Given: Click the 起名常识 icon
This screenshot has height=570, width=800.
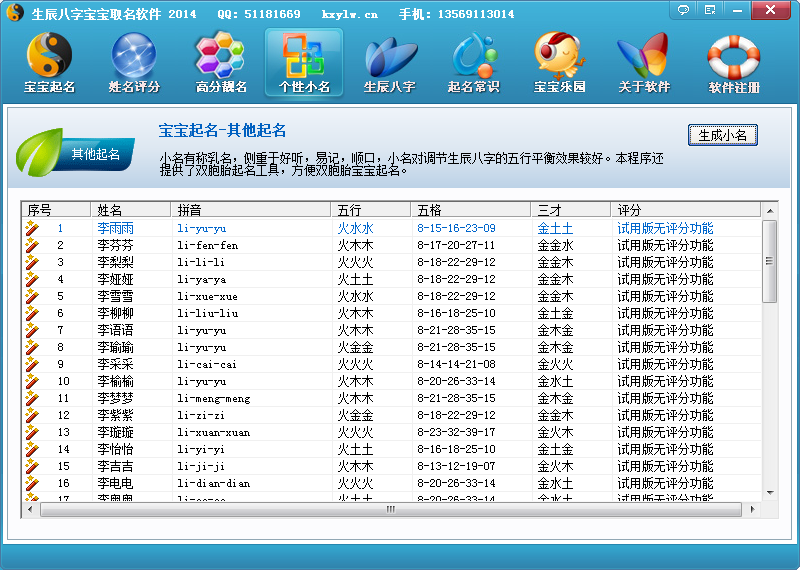Looking at the screenshot, I should click(473, 62).
